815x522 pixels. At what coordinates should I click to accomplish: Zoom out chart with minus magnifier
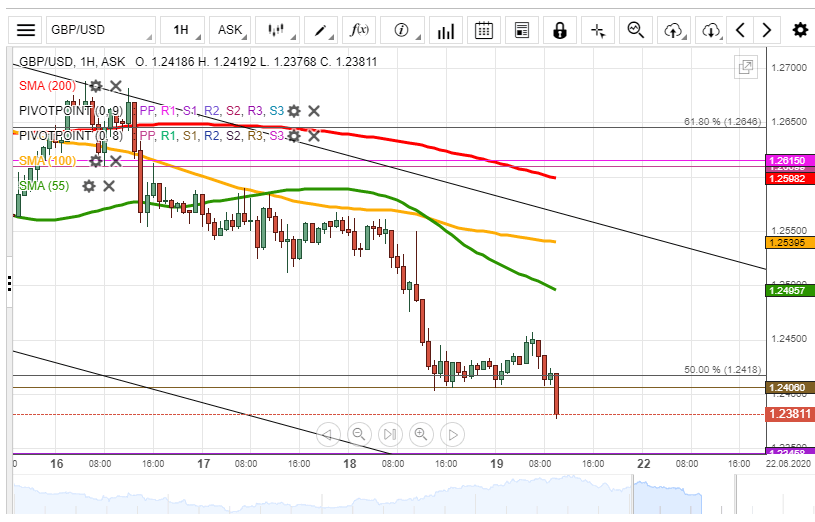359,435
